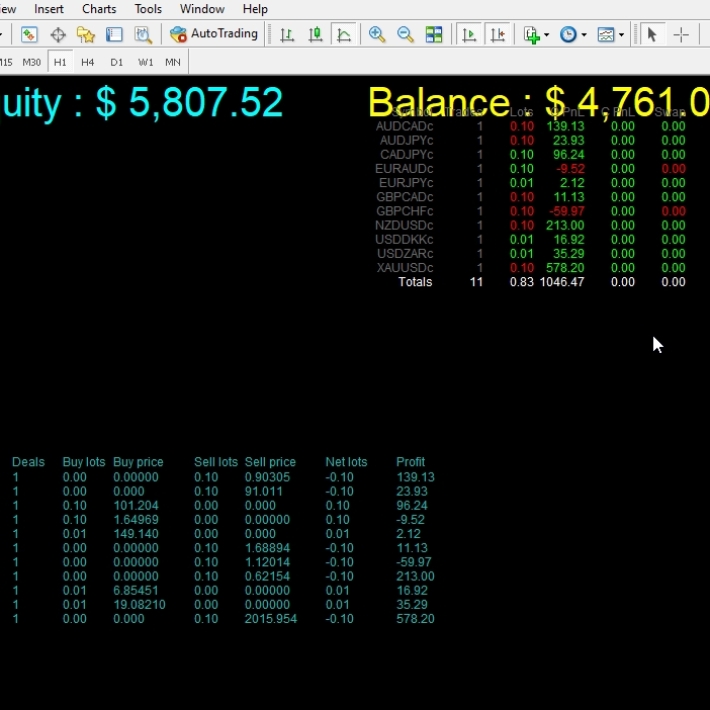Click the Periods clock icon
Viewport: 710px width, 710px height.
568,34
